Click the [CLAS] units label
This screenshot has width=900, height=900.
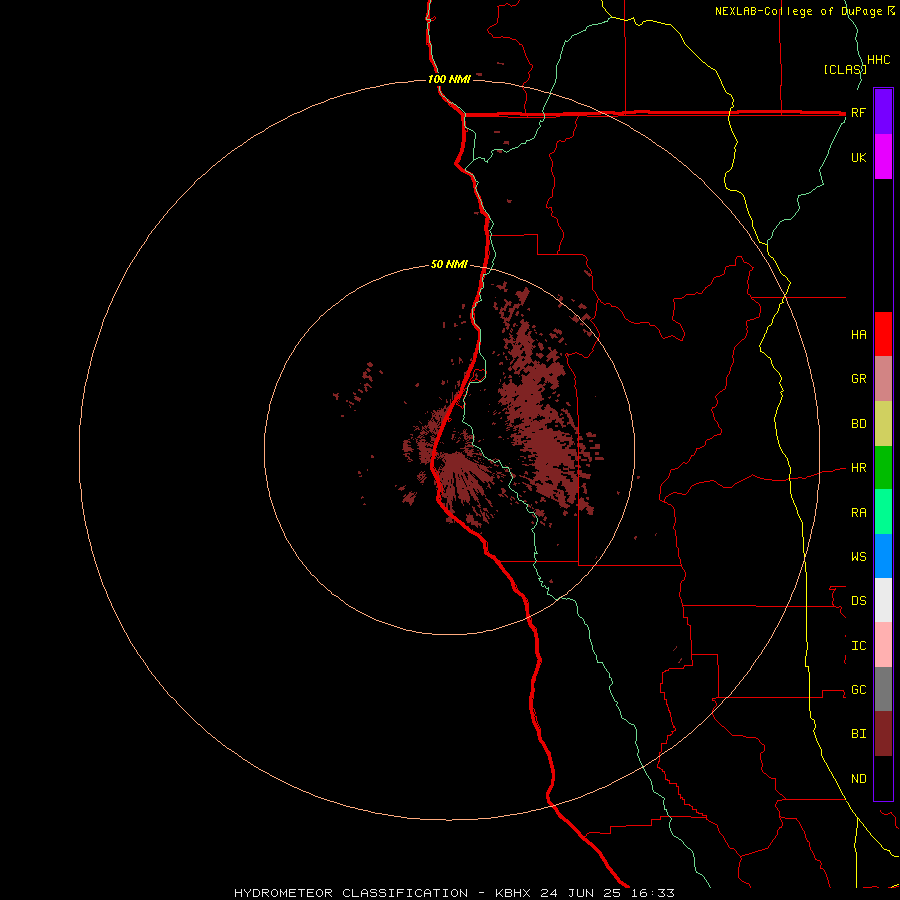coord(845,70)
